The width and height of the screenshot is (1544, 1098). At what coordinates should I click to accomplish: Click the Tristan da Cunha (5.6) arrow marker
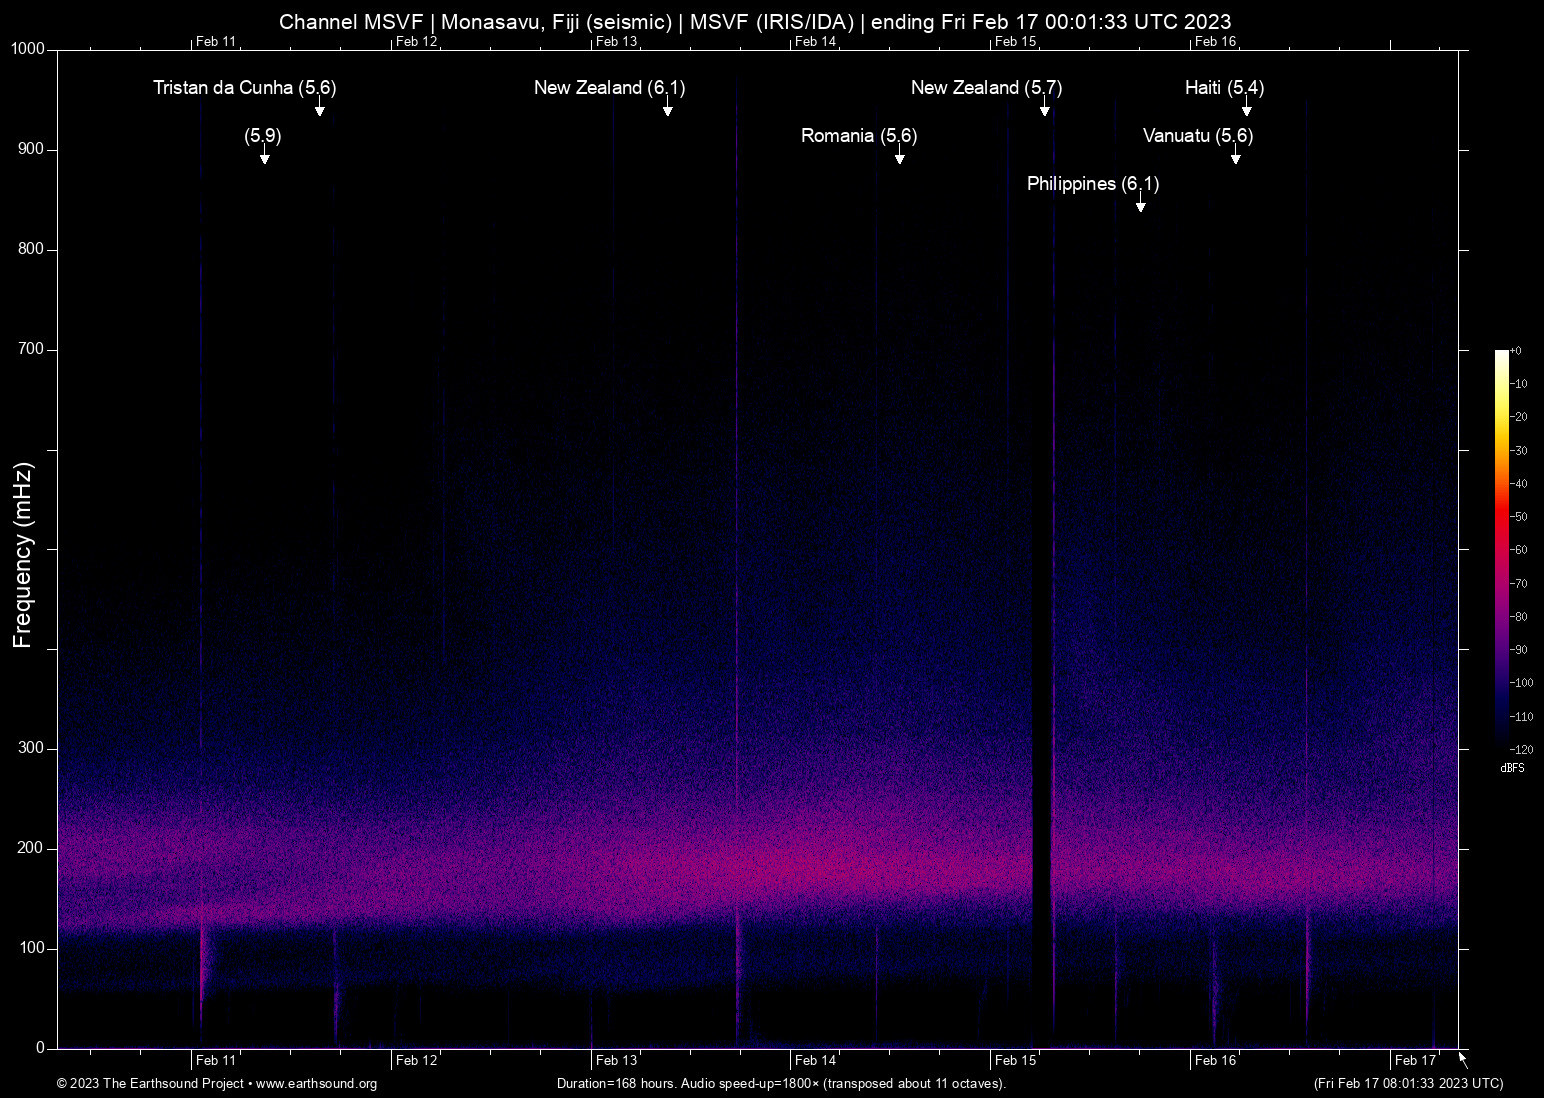[x=319, y=108]
